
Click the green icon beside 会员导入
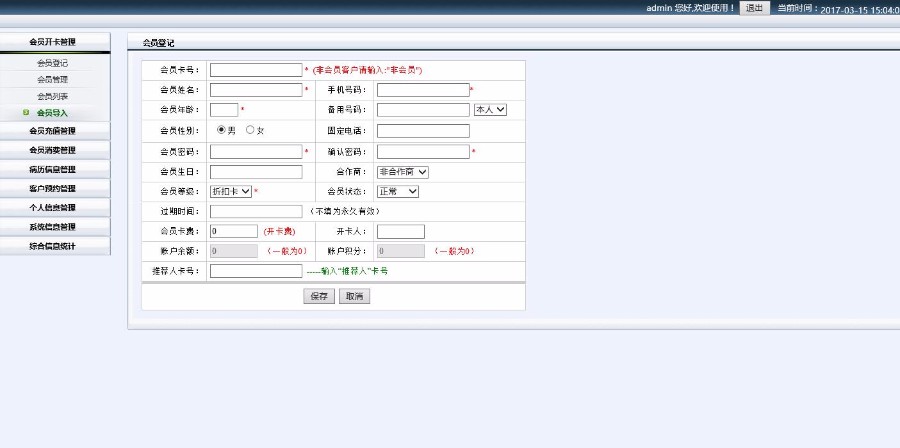(26, 113)
